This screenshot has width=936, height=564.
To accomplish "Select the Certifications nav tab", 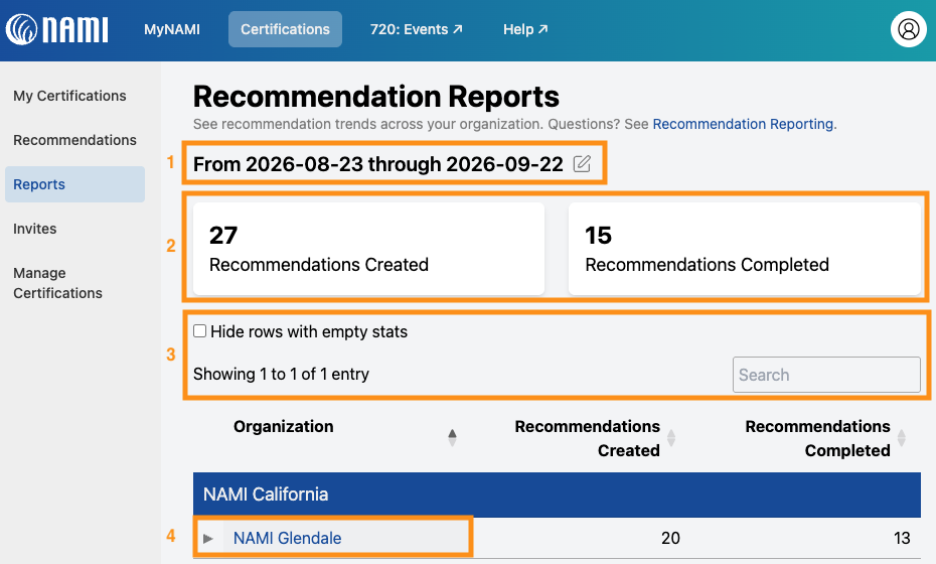I will pos(285,29).
